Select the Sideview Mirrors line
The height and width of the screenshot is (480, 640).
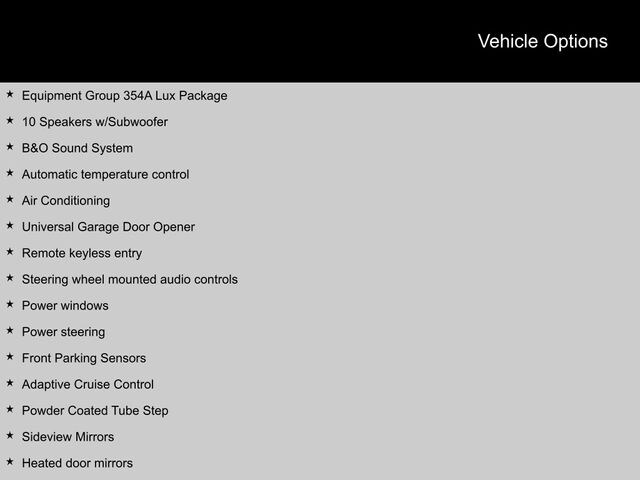click(x=68, y=437)
